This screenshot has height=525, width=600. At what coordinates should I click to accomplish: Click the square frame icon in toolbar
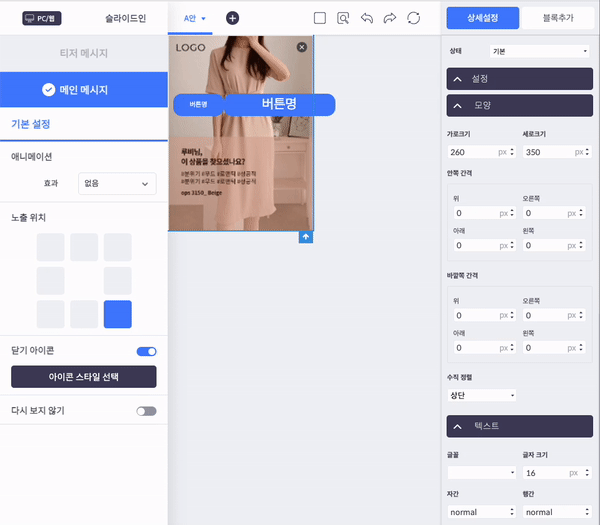tap(320, 18)
